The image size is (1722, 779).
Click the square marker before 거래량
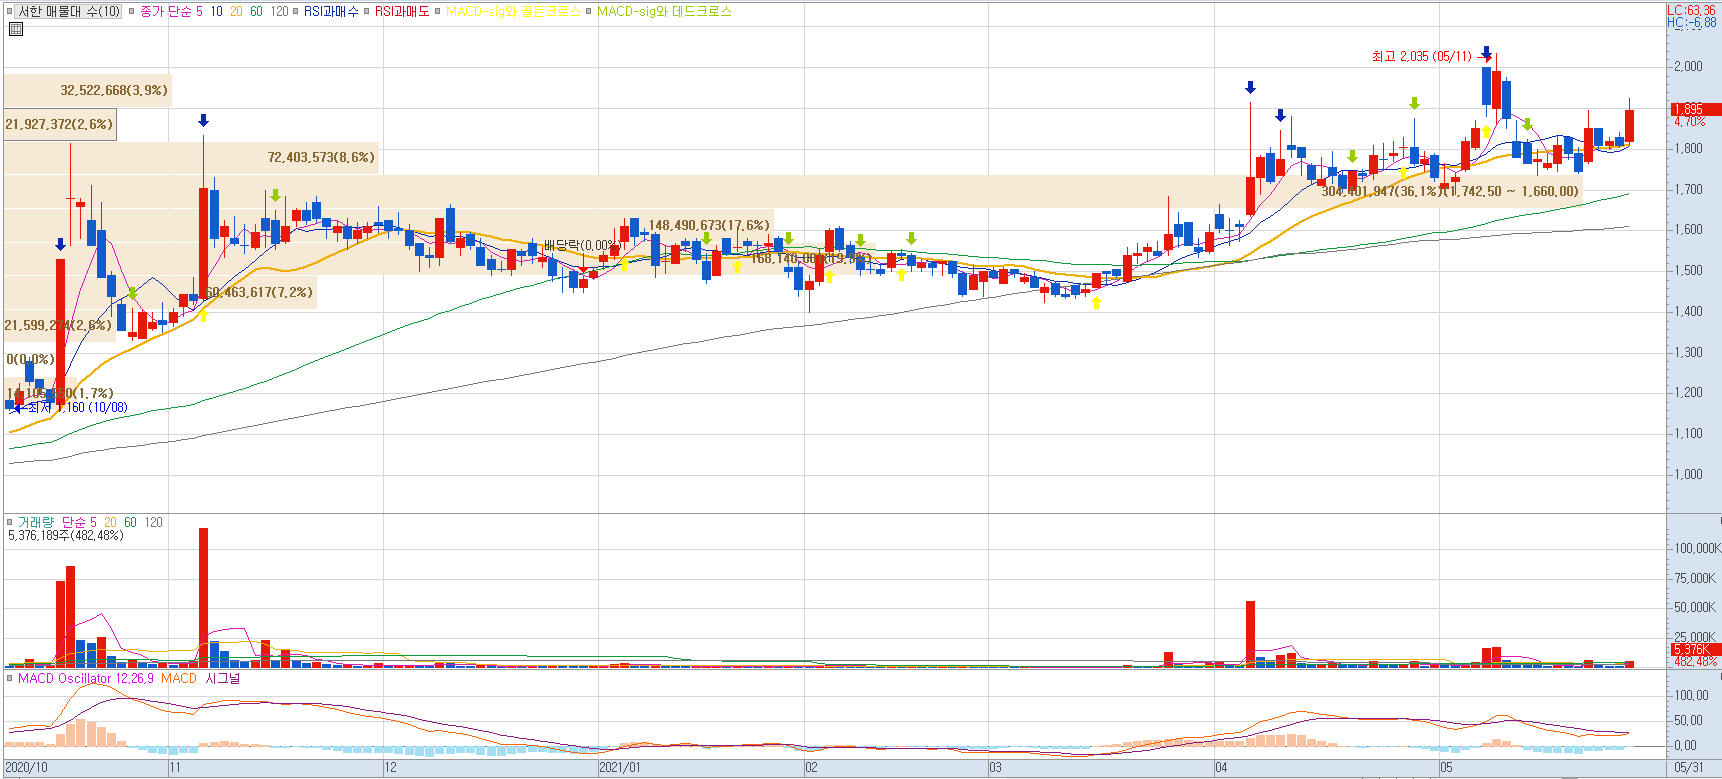[x=10, y=522]
